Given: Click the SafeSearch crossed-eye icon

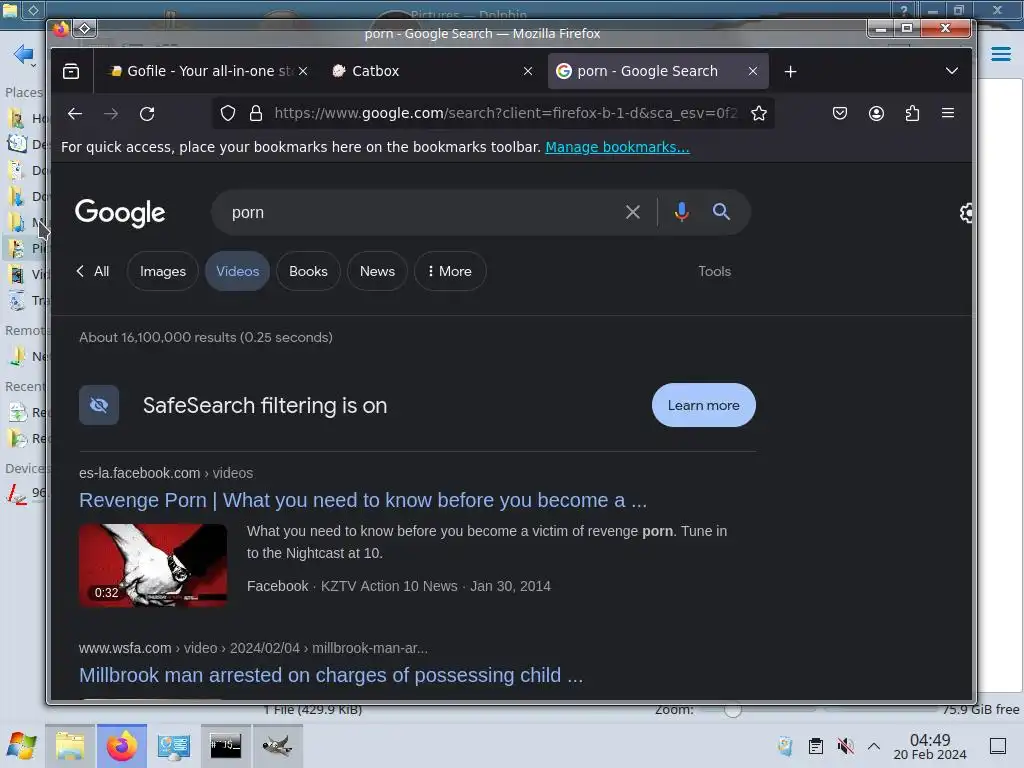Looking at the screenshot, I should (99, 406).
